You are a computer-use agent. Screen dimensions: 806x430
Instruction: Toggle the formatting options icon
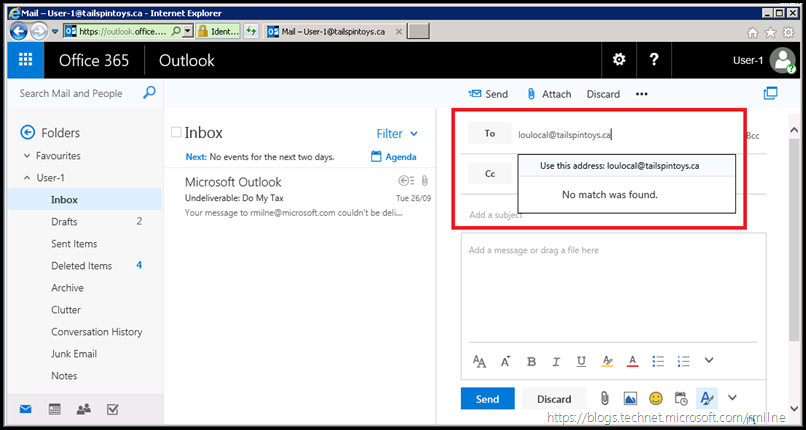[707, 398]
